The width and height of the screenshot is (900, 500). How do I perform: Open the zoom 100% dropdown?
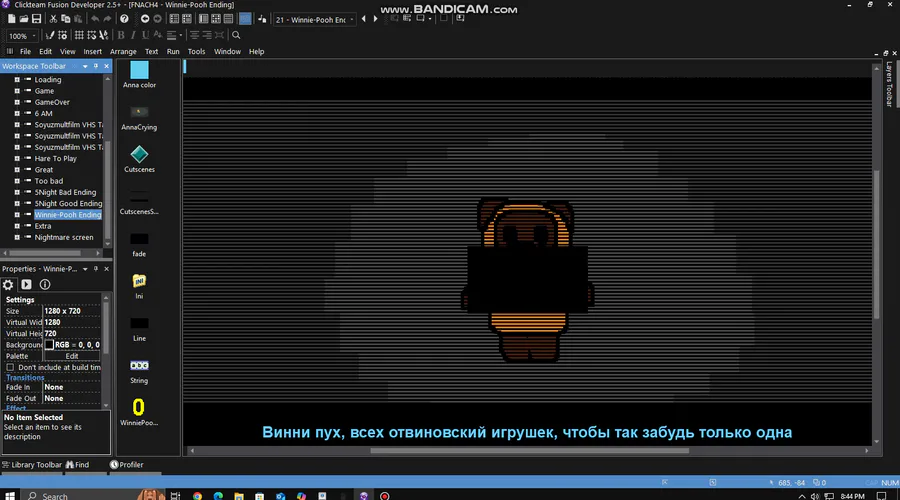coord(33,36)
